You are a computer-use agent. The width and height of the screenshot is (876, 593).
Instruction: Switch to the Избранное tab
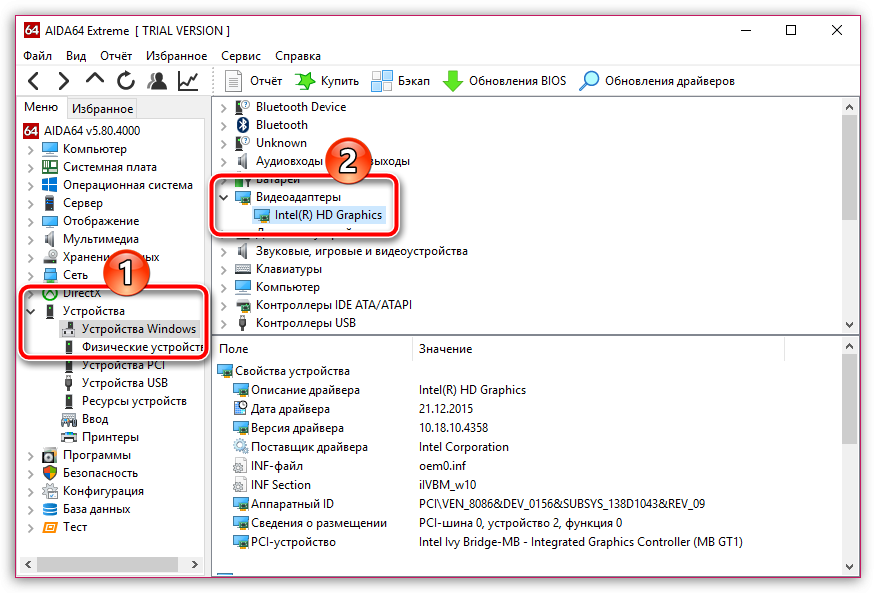tap(102, 109)
